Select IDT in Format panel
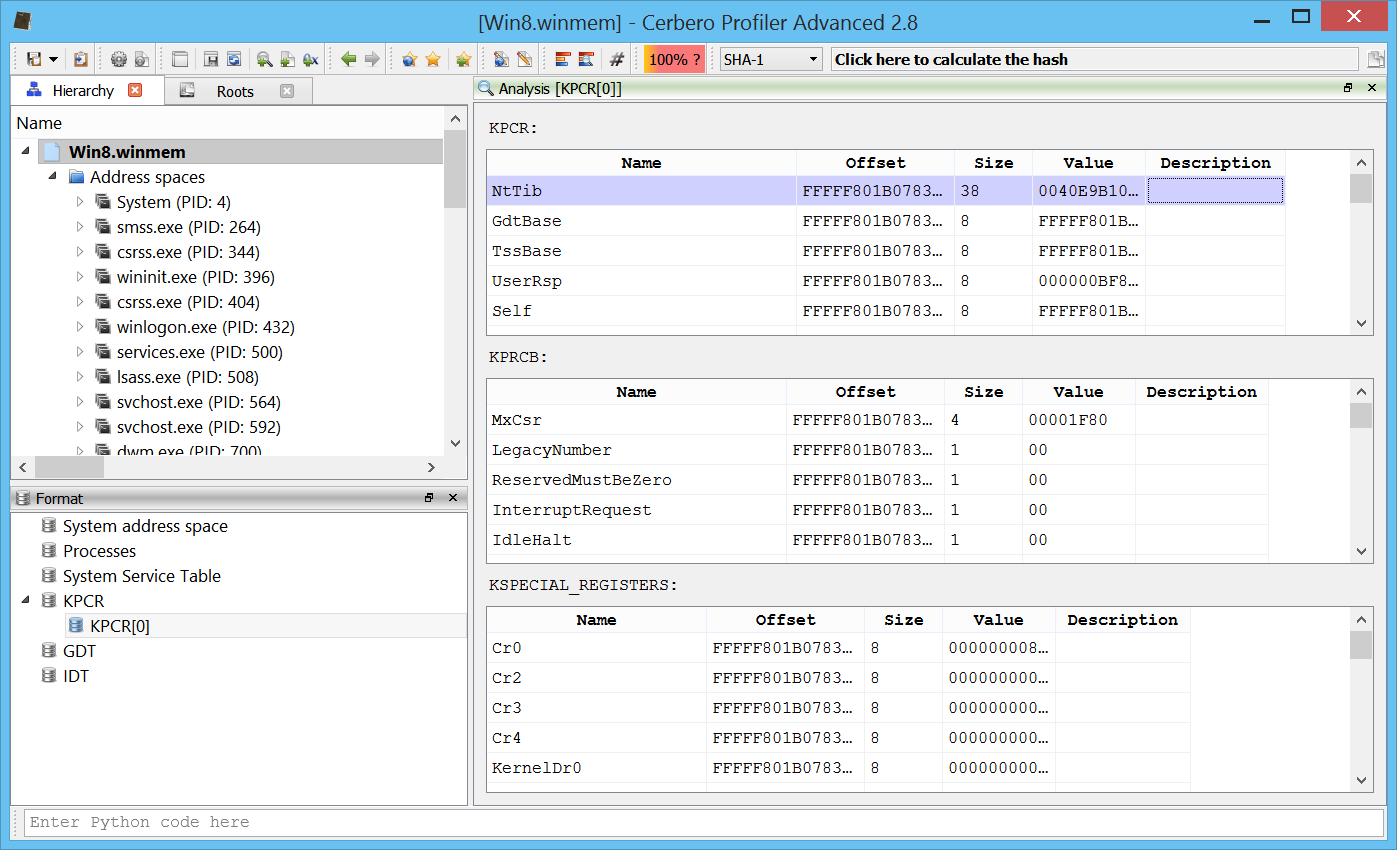 click(x=76, y=676)
